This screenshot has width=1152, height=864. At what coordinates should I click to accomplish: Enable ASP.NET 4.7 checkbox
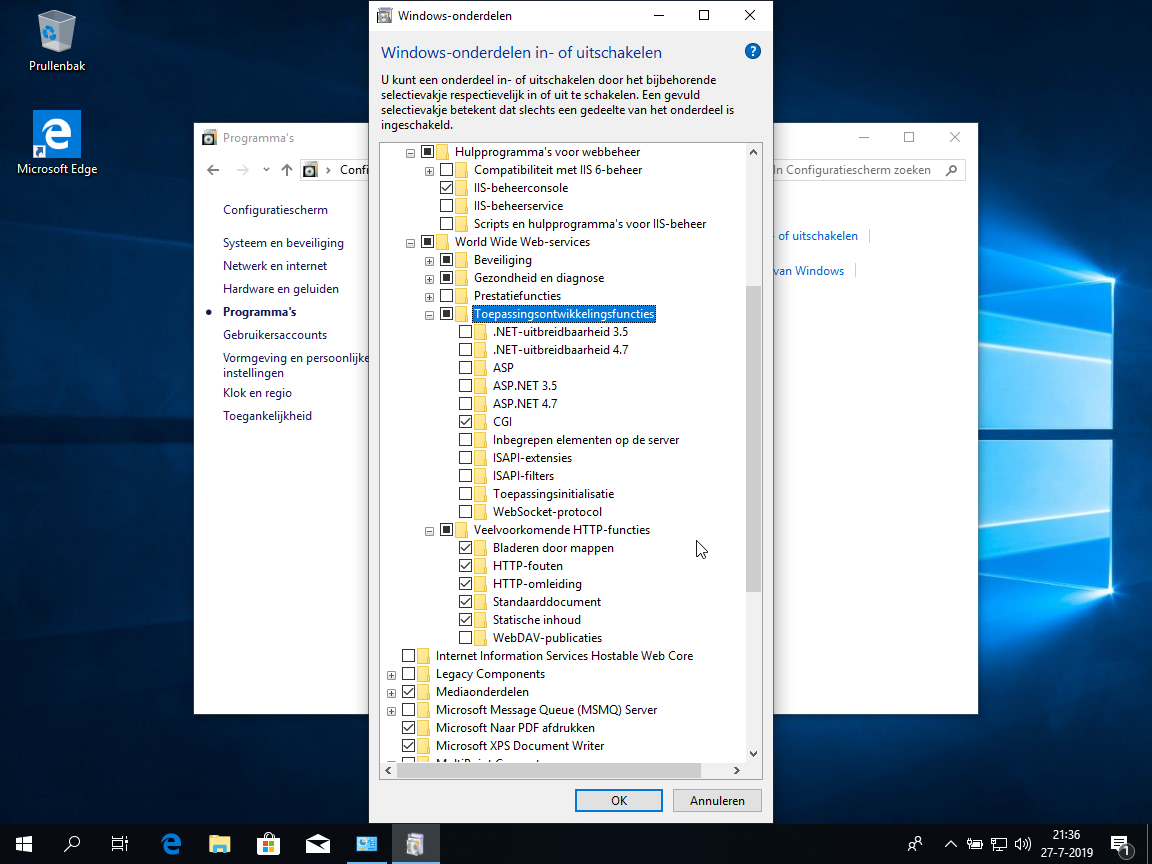pos(465,403)
